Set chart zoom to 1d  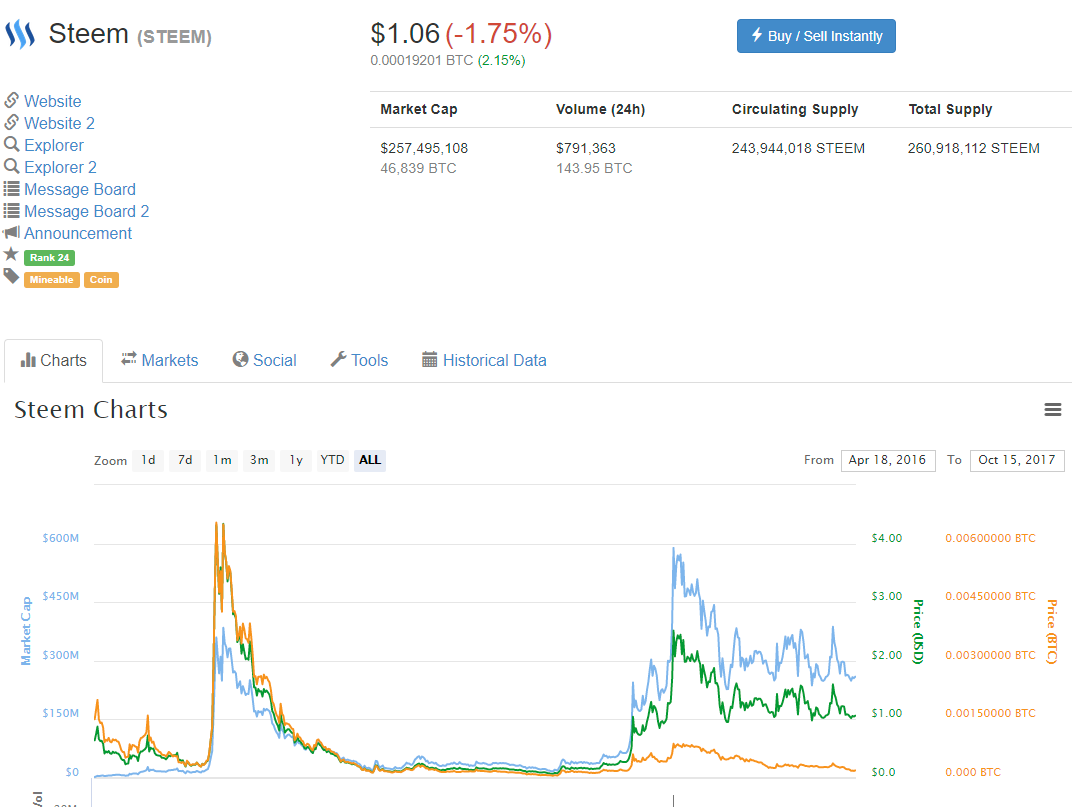click(148, 460)
